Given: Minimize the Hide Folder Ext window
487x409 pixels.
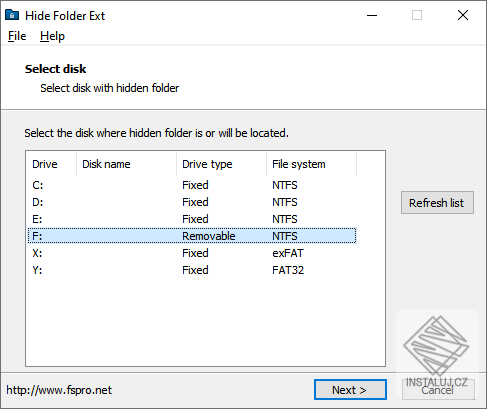Looking at the screenshot, I should [372, 15].
